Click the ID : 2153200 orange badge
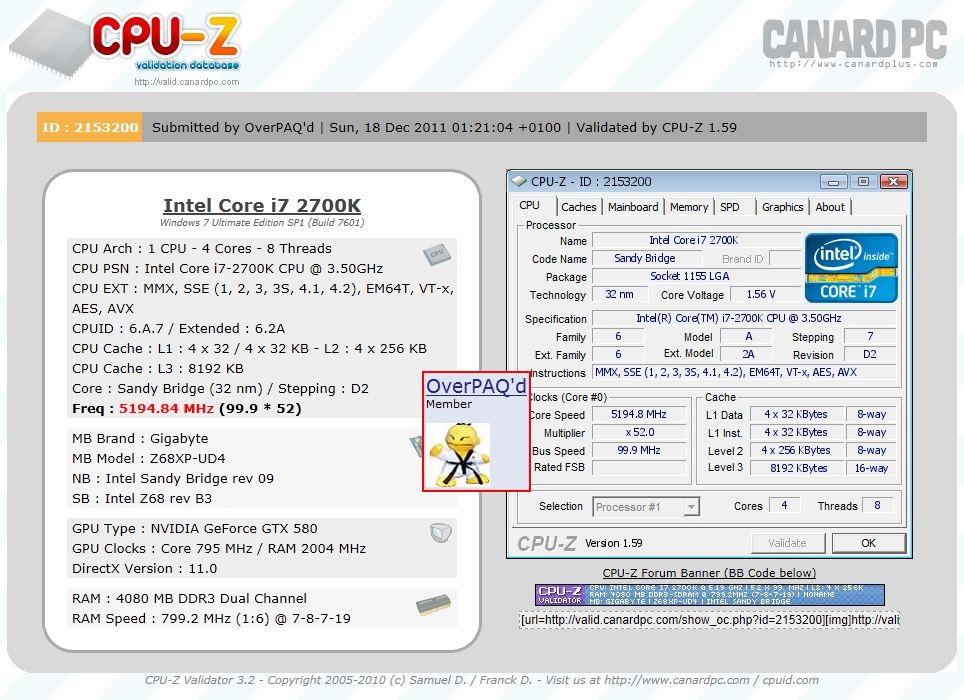The image size is (964, 700). [90, 127]
